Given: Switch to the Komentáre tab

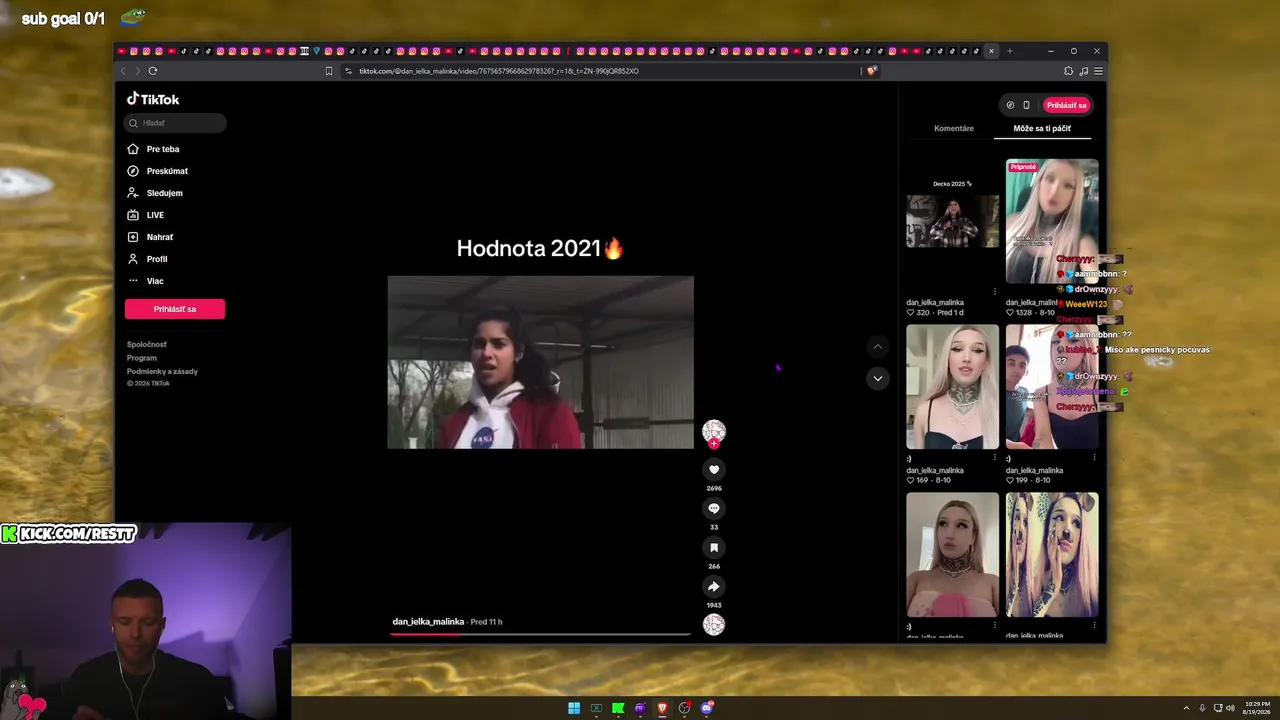Looking at the screenshot, I should point(954,128).
